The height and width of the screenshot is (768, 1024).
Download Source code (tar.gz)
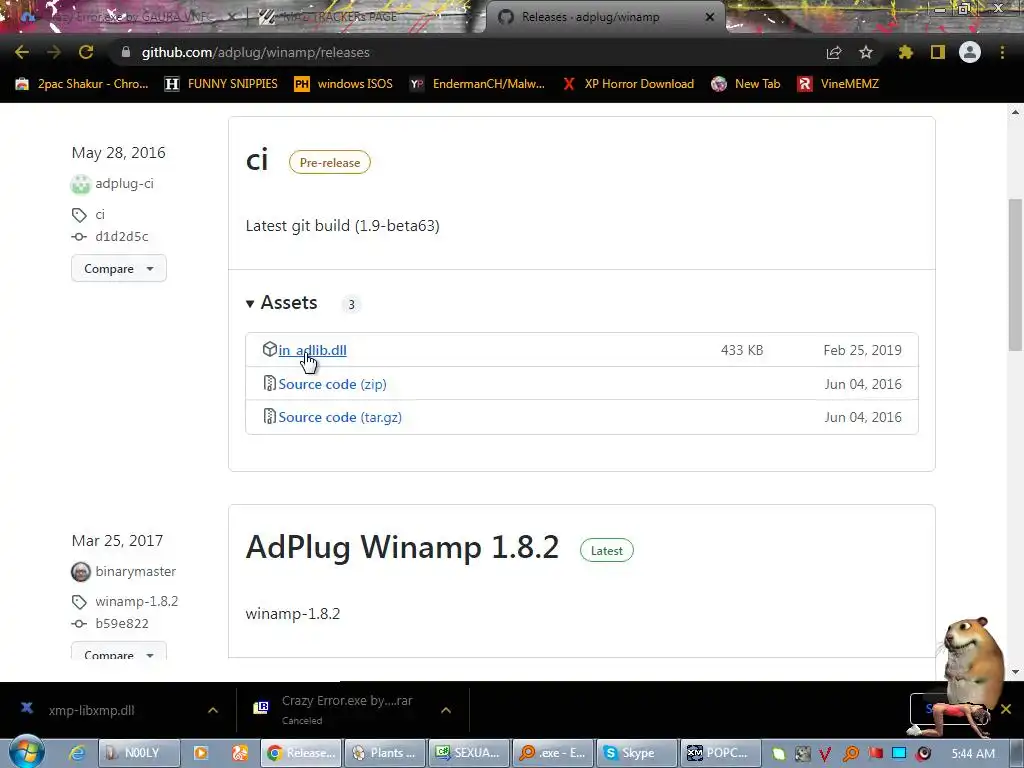click(x=340, y=417)
